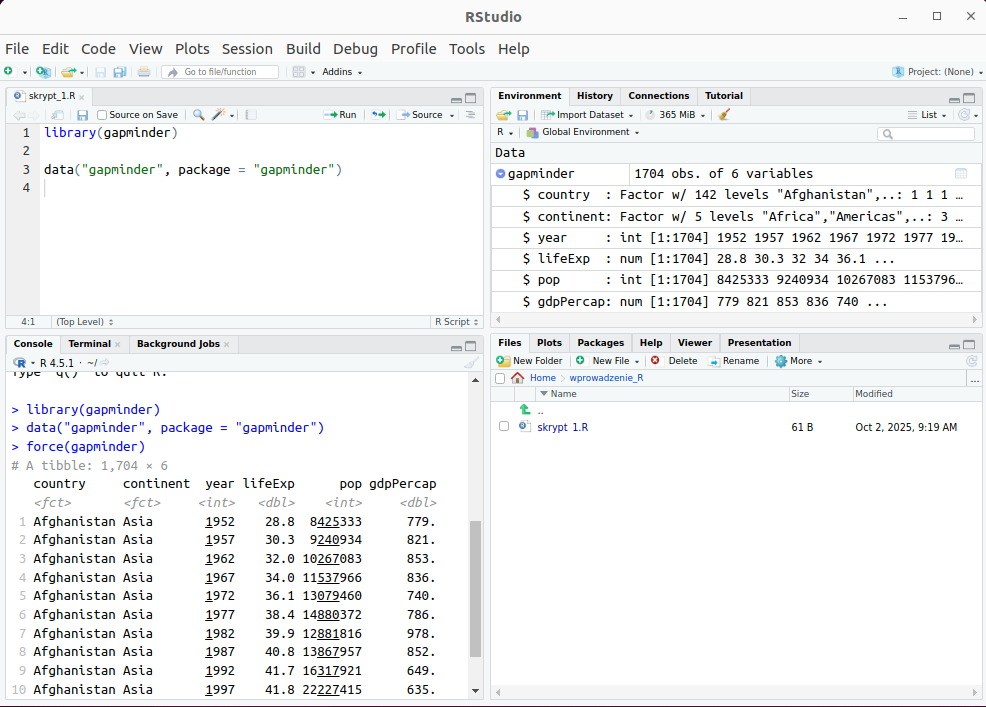
Task: Click the Home directory icon in Files
Action: tap(518, 378)
